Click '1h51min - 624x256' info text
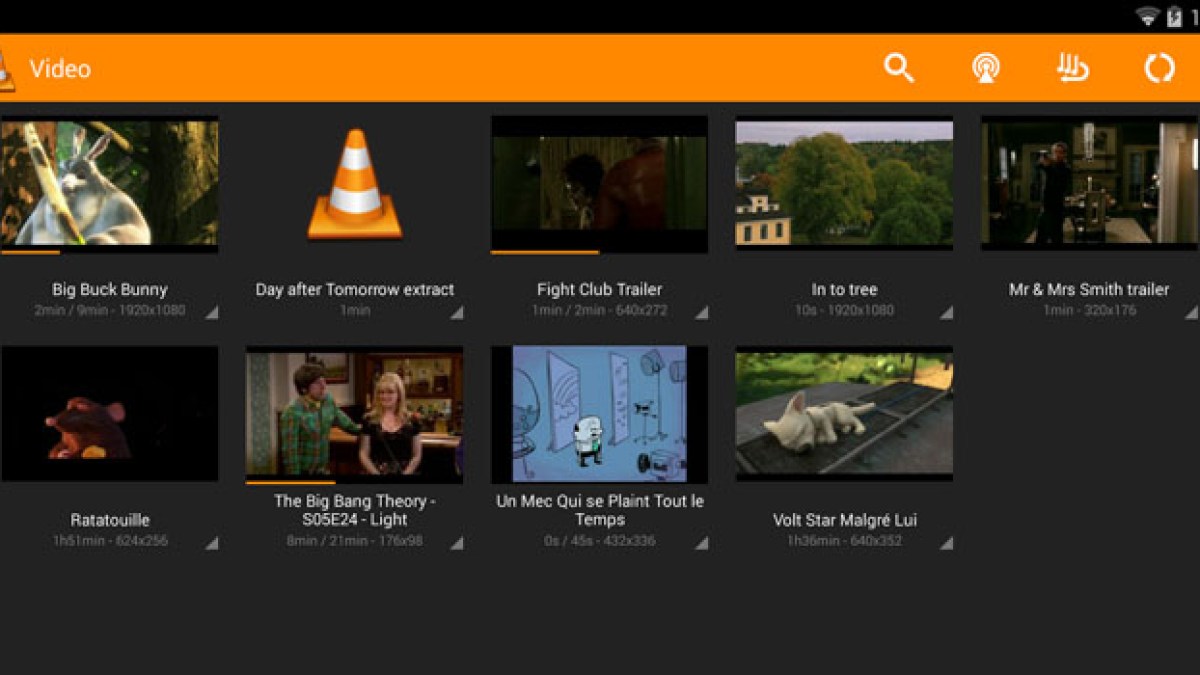This screenshot has height=675, width=1200. pos(110,541)
